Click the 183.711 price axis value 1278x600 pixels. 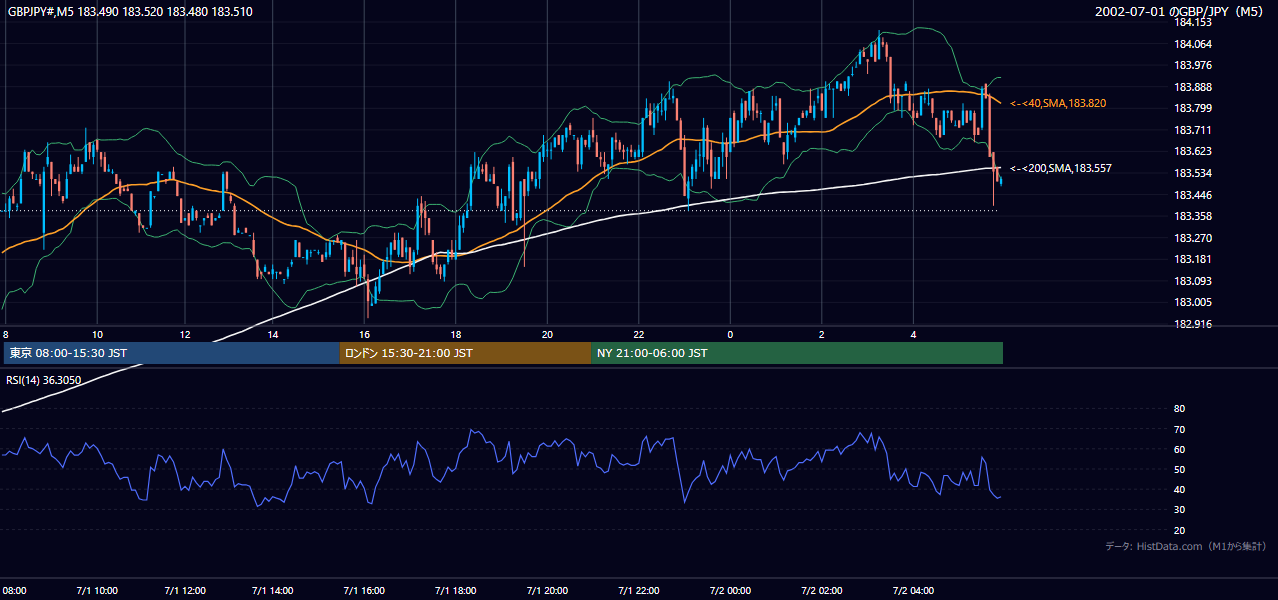tap(1193, 130)
